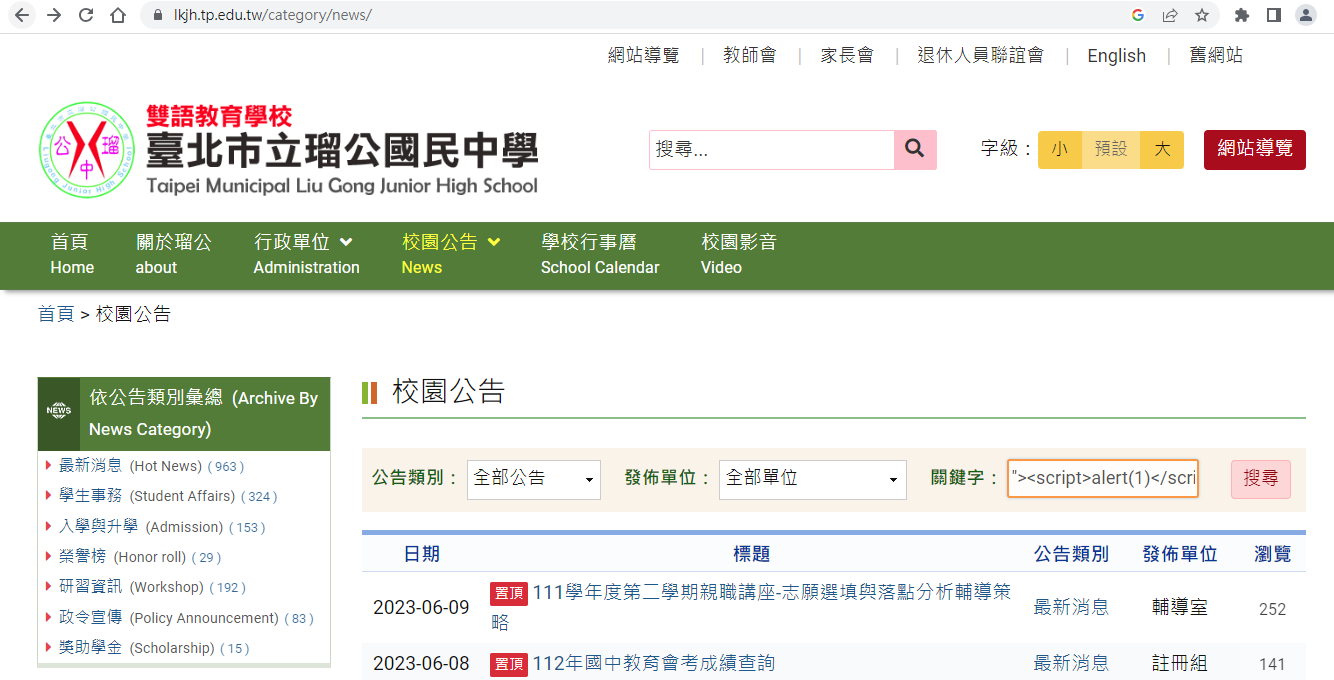Focus the site search 搜尋 input box
This screenshot has width=1334, height=680.
point(772,149)
